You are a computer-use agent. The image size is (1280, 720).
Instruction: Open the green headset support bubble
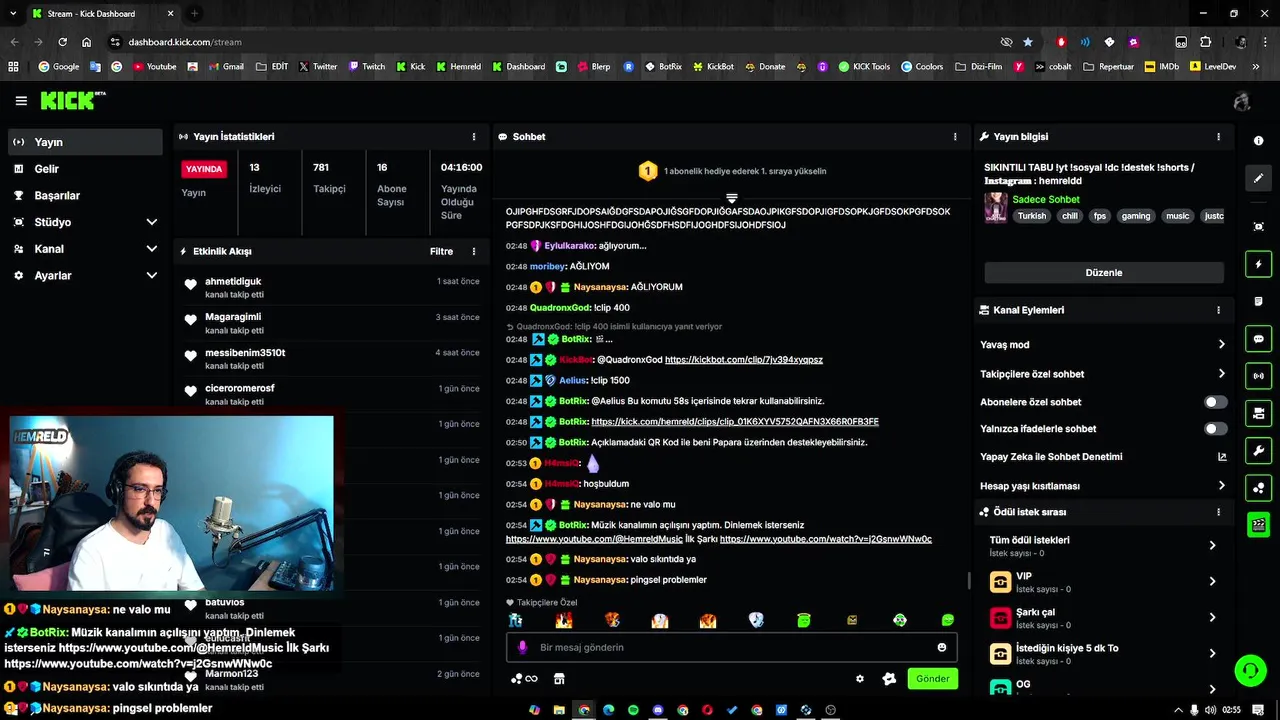click(1250, 670)
